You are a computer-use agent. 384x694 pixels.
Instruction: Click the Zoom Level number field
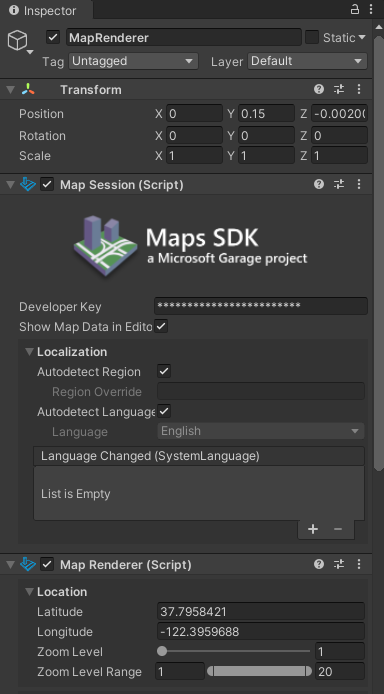point(340,651)
